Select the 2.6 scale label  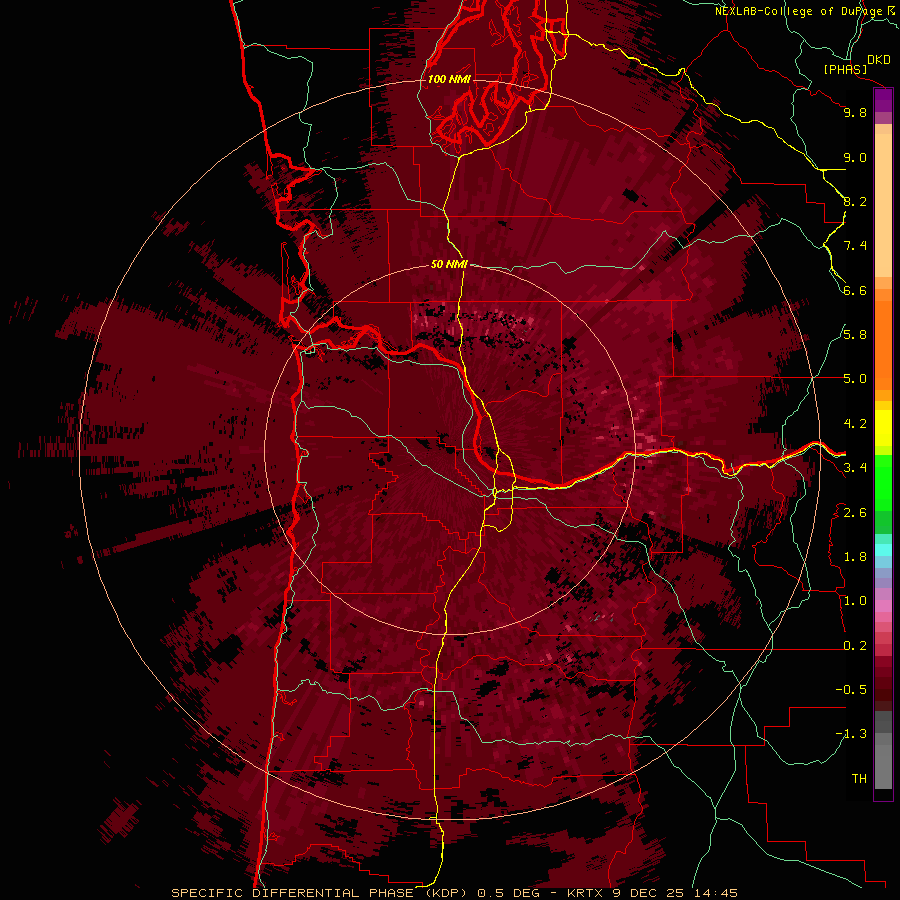coord(855,513)
